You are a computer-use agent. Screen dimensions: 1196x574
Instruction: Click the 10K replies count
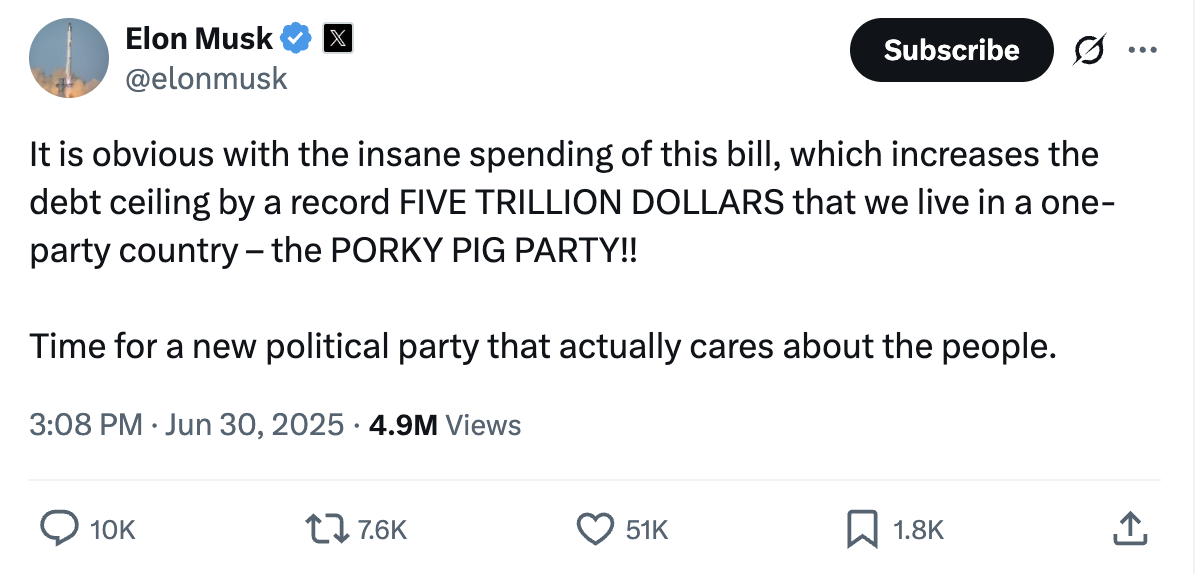pos(112,529)
